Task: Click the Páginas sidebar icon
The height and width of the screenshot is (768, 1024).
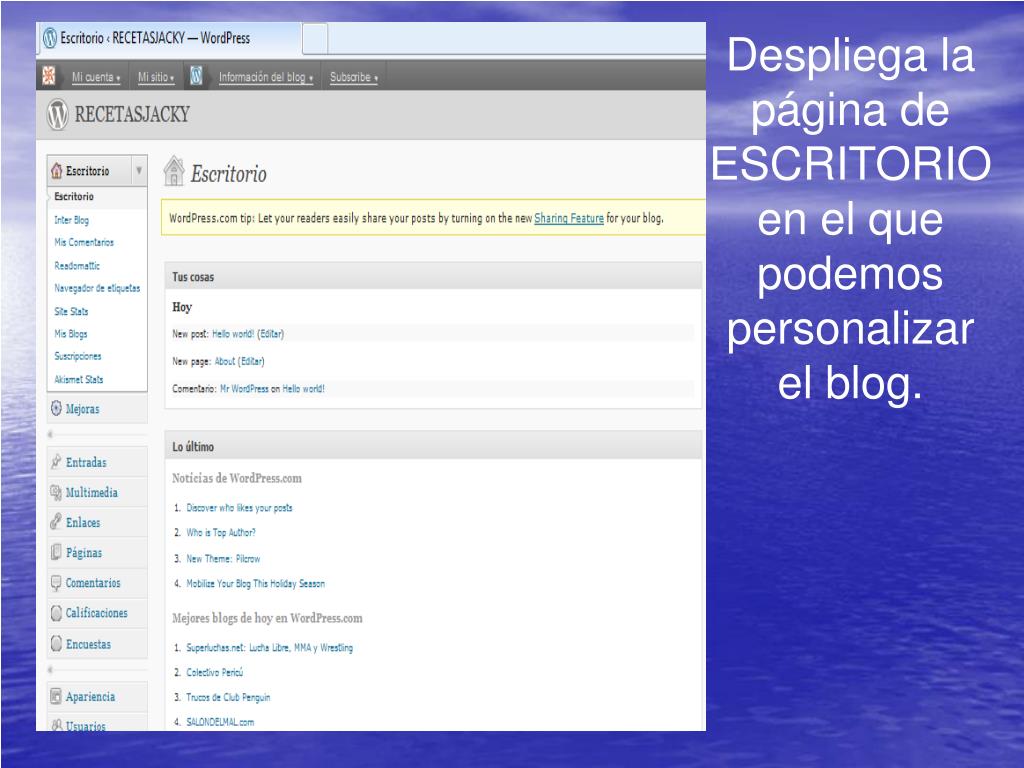Action: coord(56,552)
